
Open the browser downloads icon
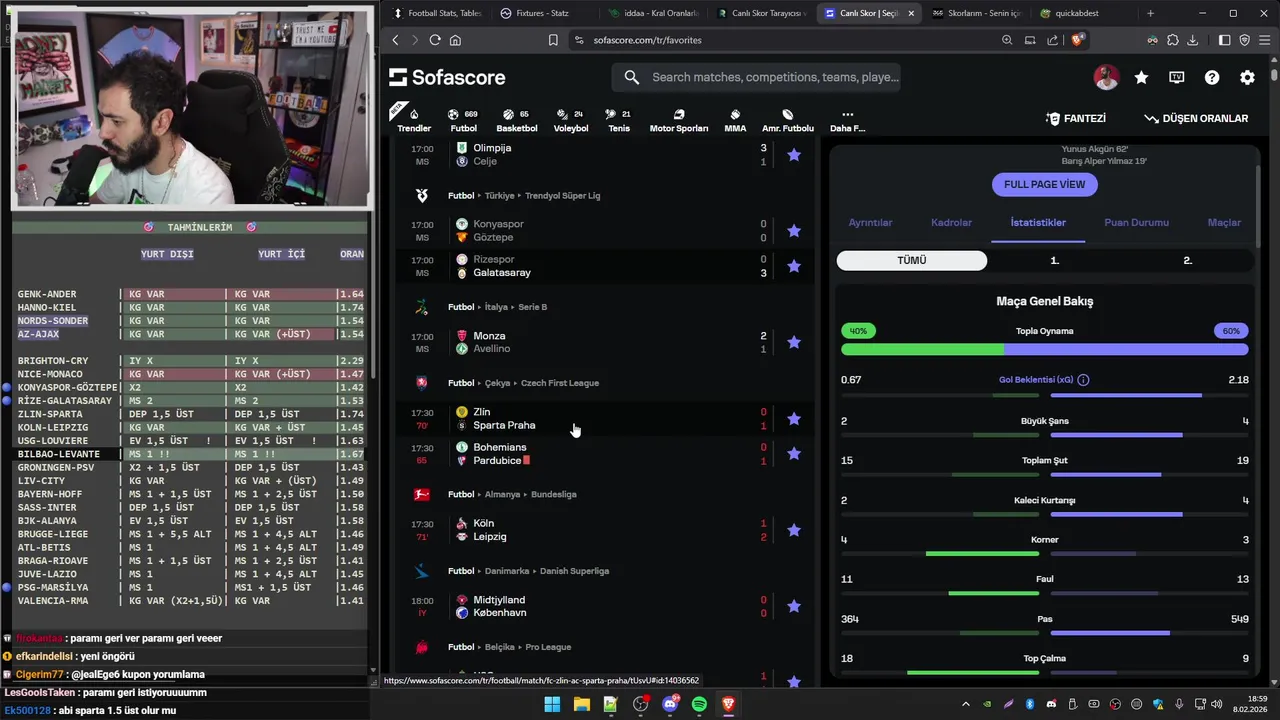[1192, 40]
